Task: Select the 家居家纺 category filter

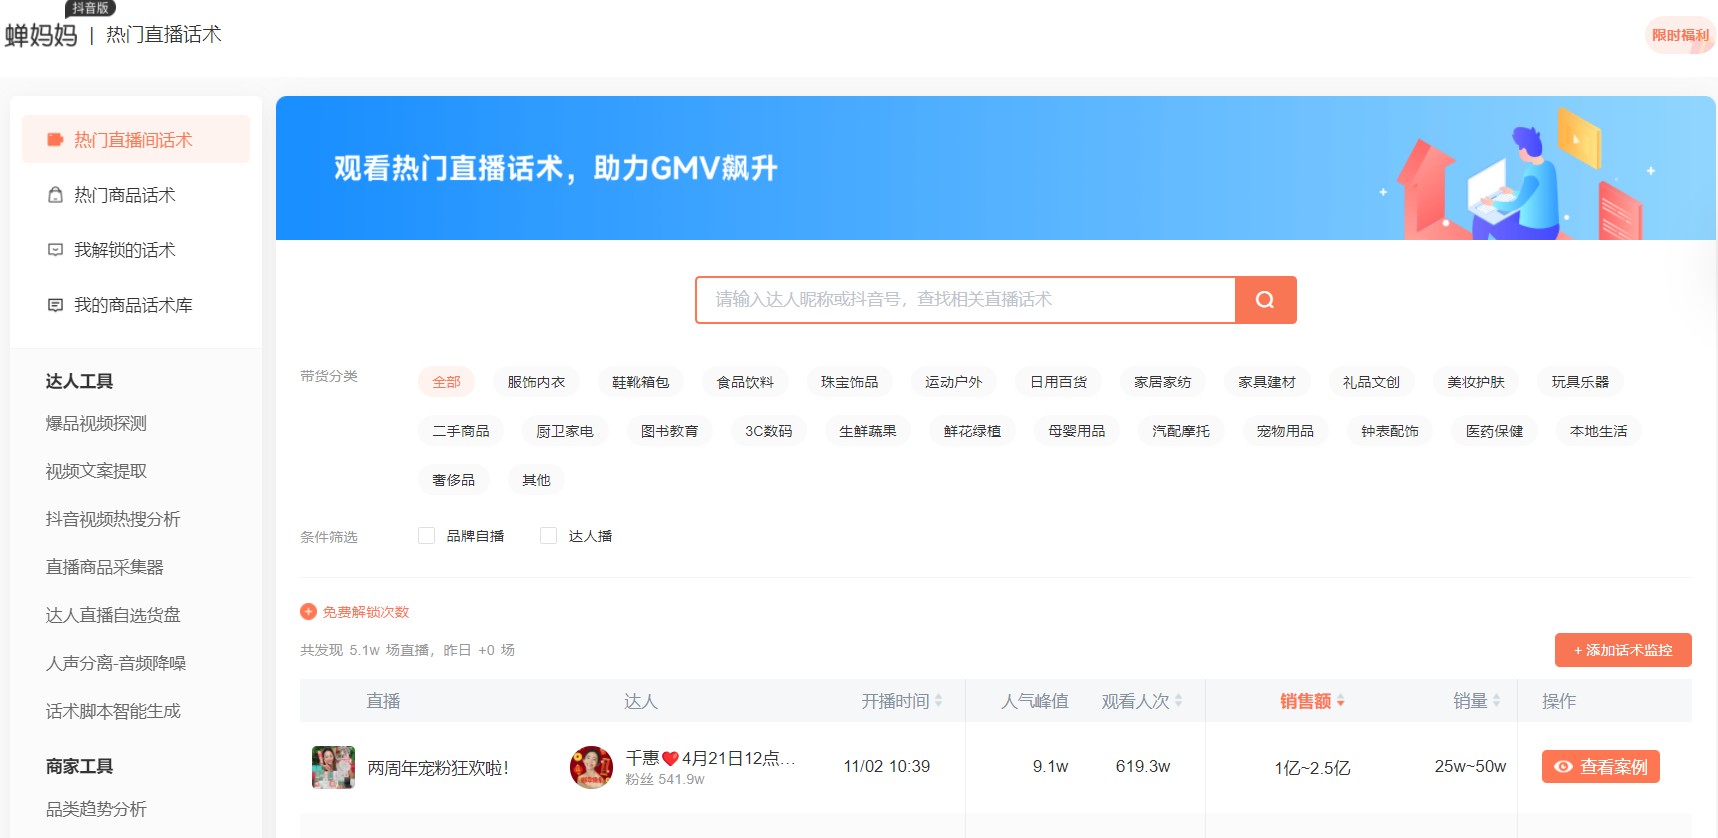Action: tap(1162, 382)
